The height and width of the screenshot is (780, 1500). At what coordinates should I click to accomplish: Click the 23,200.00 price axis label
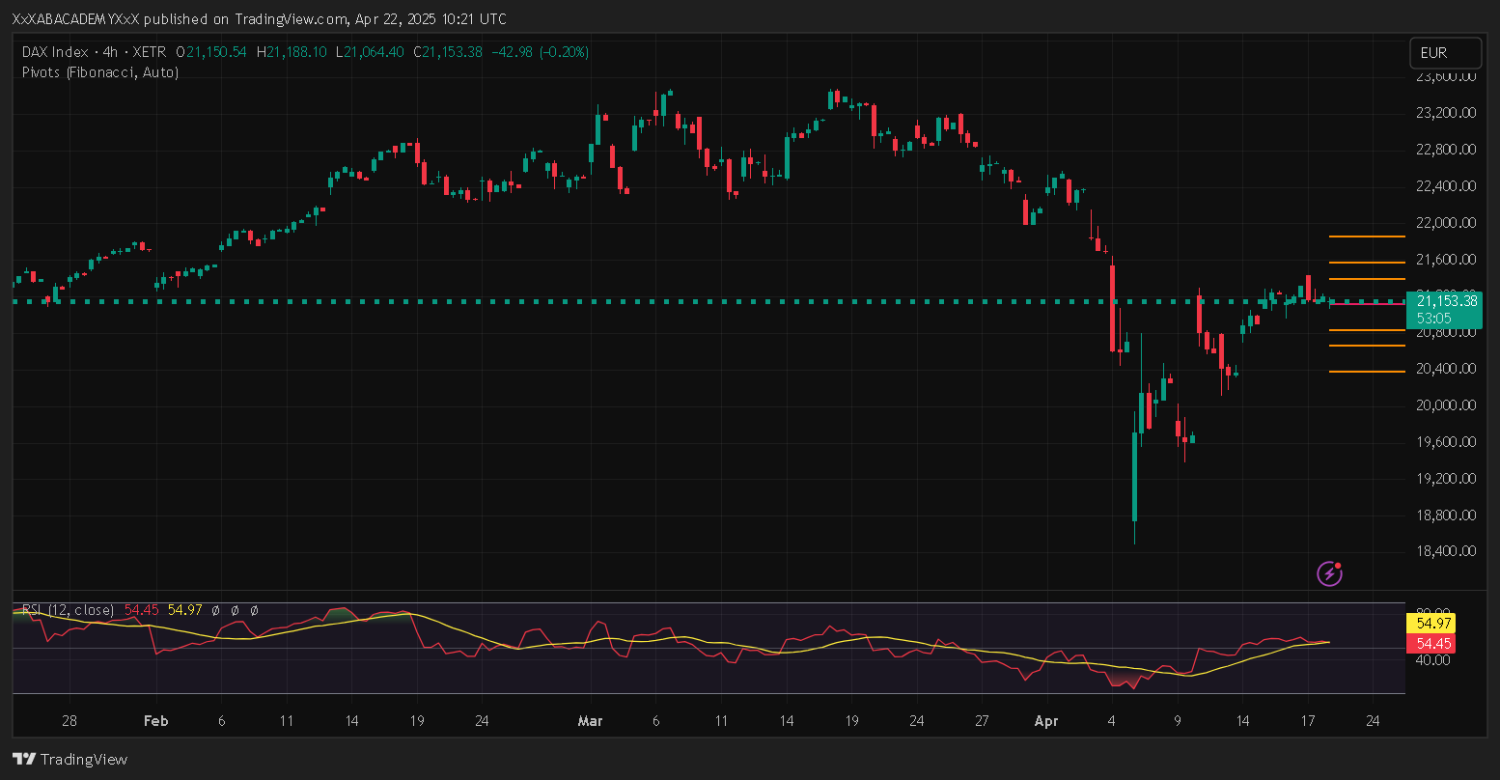coord(1446,113)
